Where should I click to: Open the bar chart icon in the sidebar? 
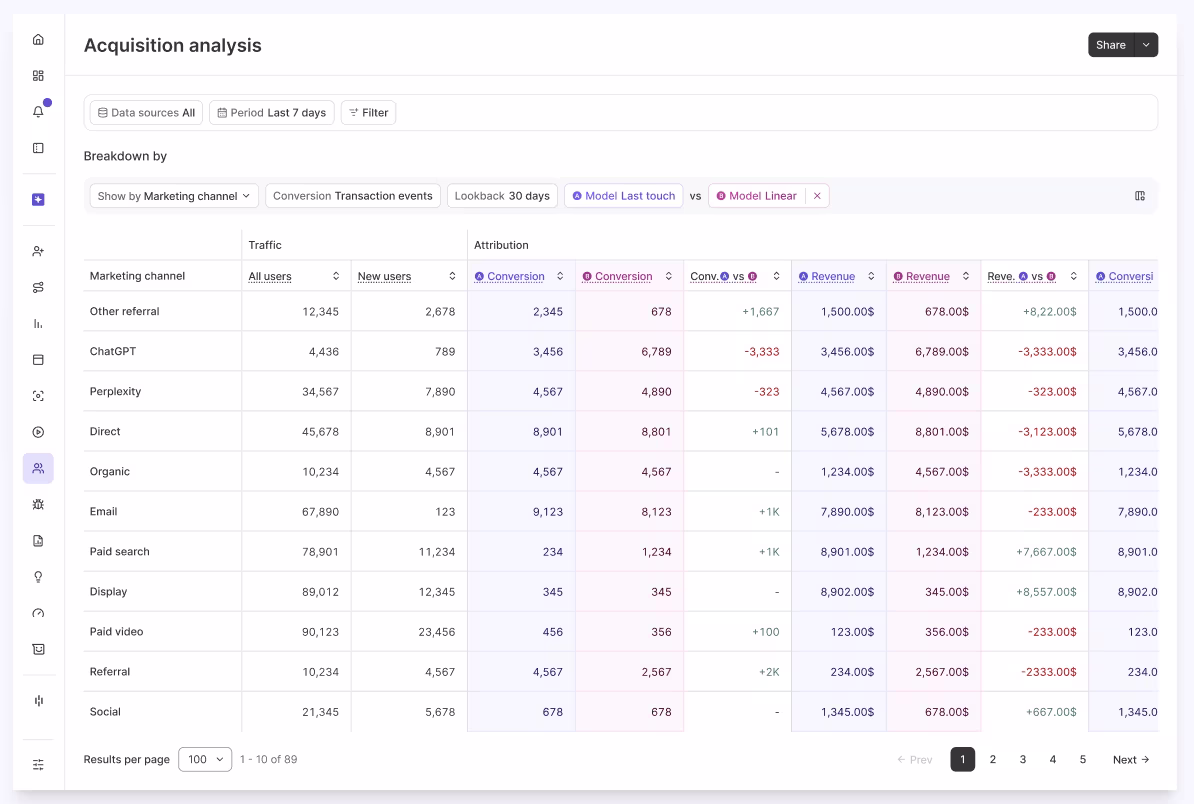tap(38, 324)
